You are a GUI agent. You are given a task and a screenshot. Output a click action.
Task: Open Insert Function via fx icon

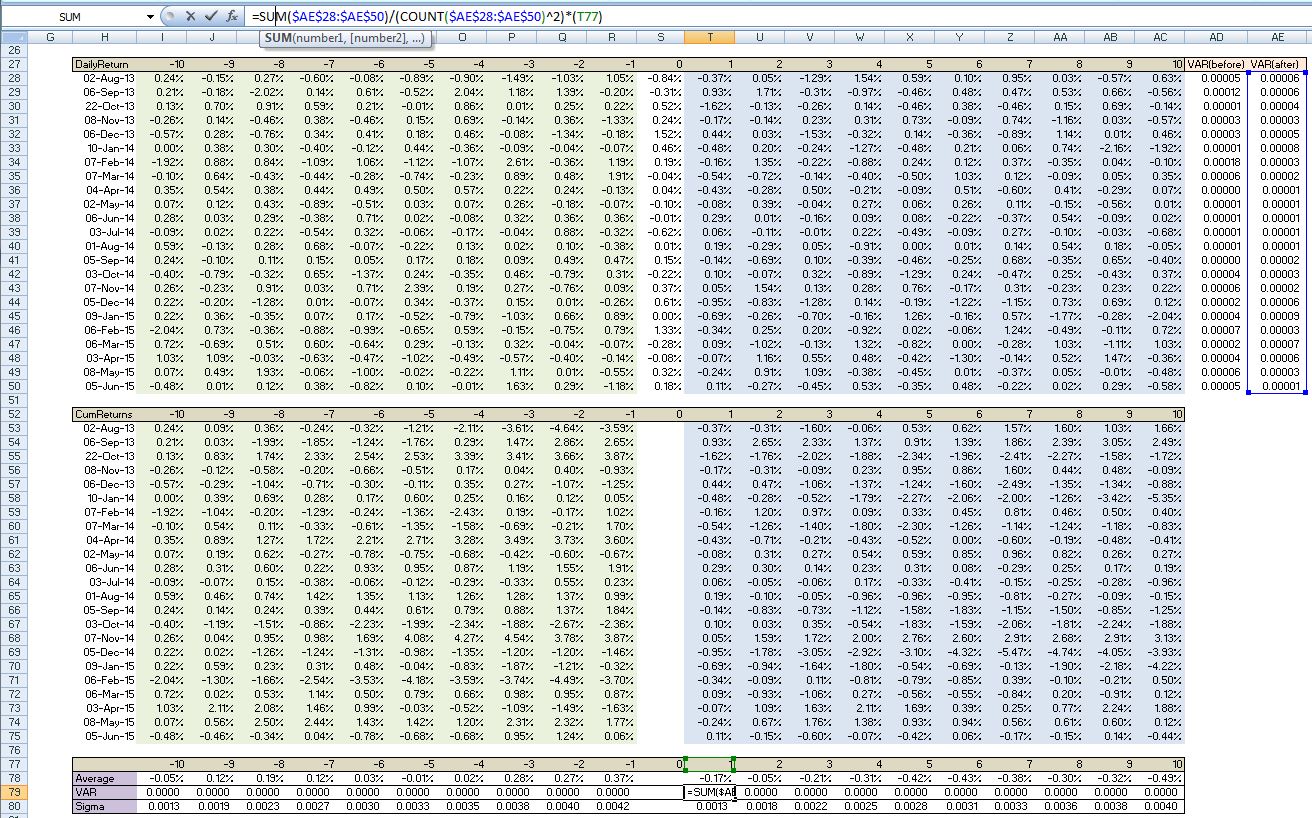[x=231, y=16]
